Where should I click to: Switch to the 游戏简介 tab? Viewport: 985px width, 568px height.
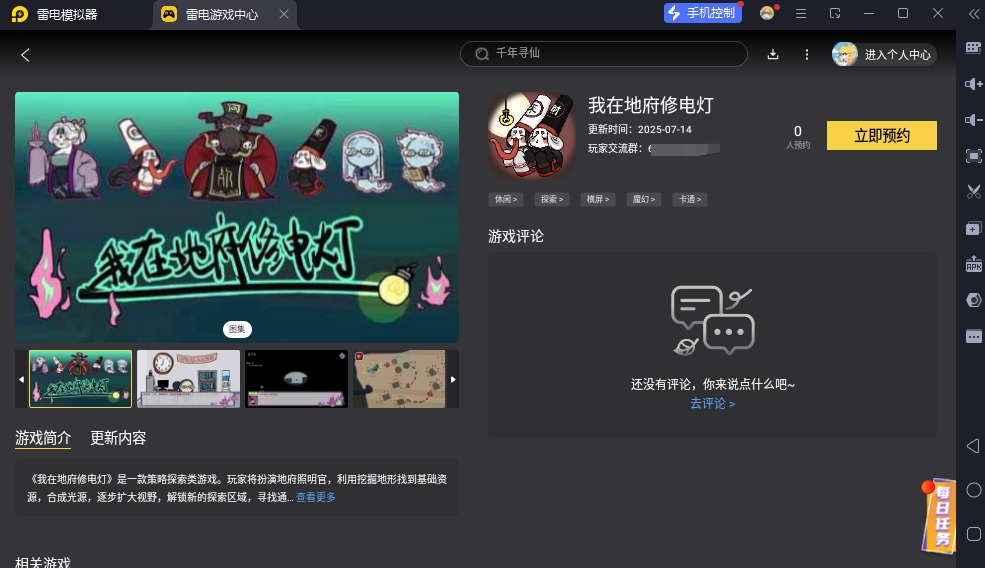tap(43, 438)
